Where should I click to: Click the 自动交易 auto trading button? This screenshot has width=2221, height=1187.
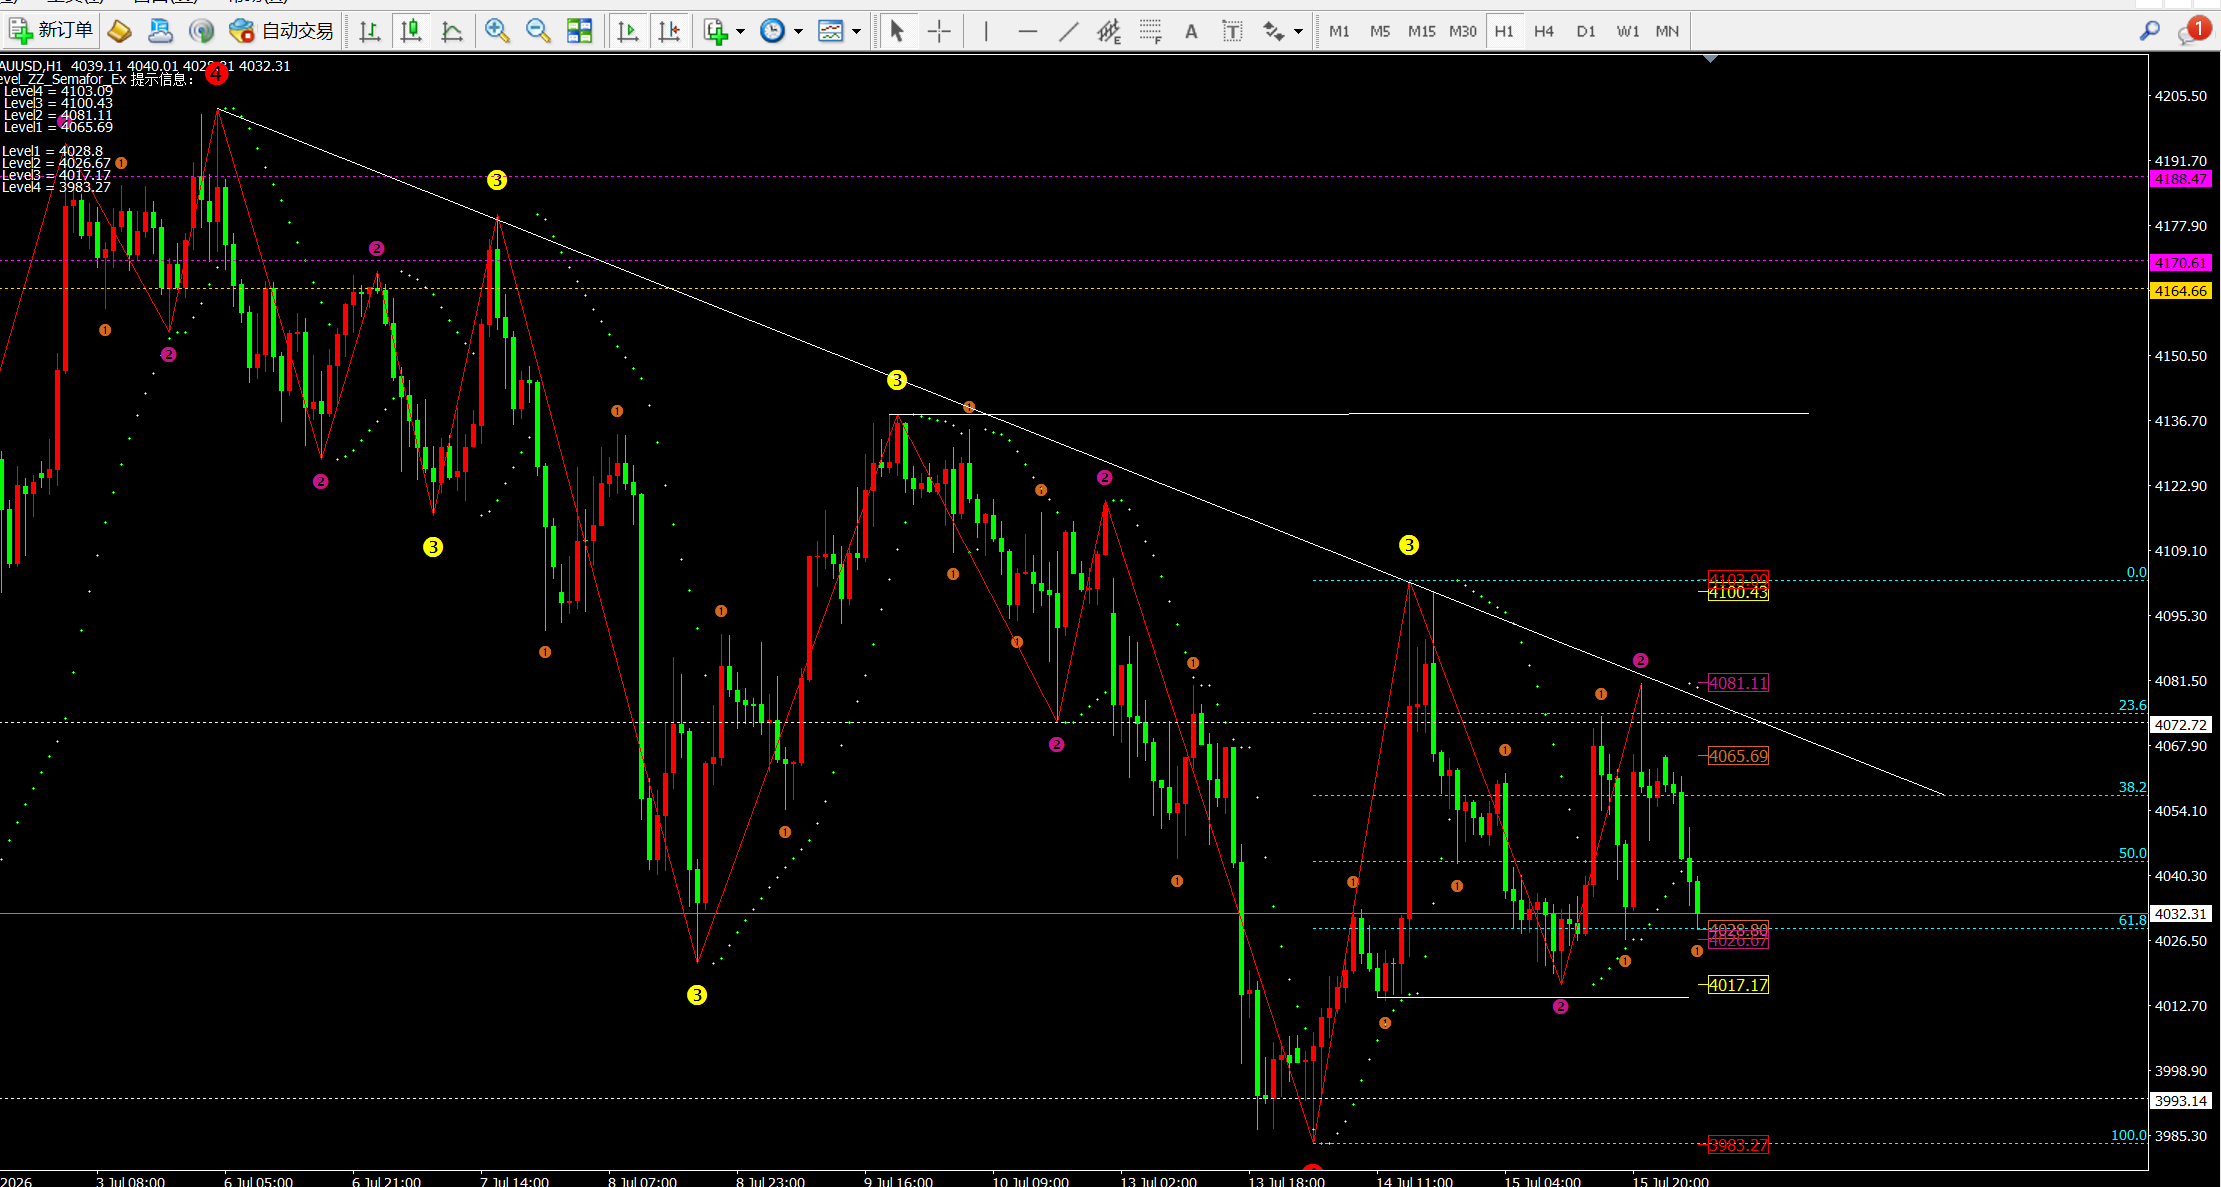click(x=281, y=31)
